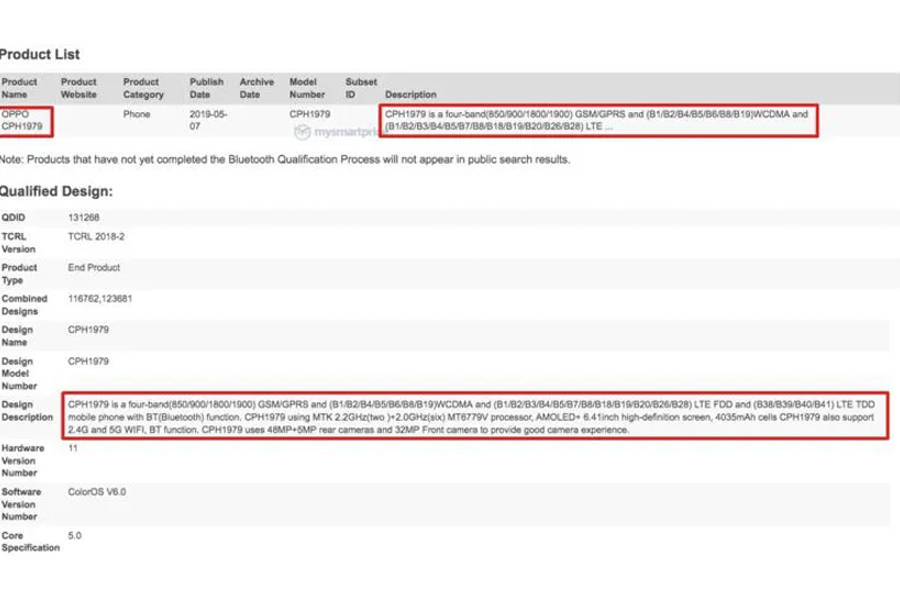Click the 'Core Specification' row label
The height and width of the screenshot is (600, 900).
pos(30,541)
